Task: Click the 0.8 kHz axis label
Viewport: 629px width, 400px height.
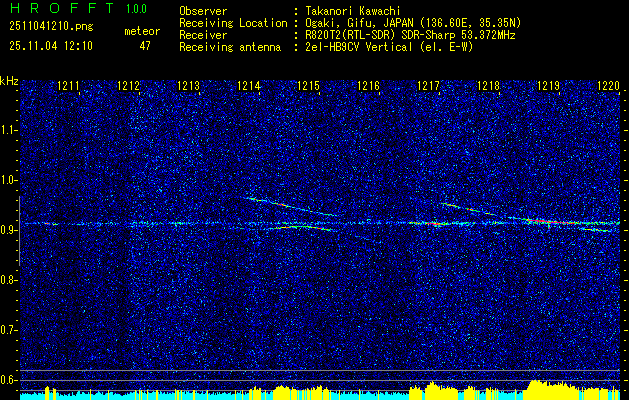Action: pos(7,280)
